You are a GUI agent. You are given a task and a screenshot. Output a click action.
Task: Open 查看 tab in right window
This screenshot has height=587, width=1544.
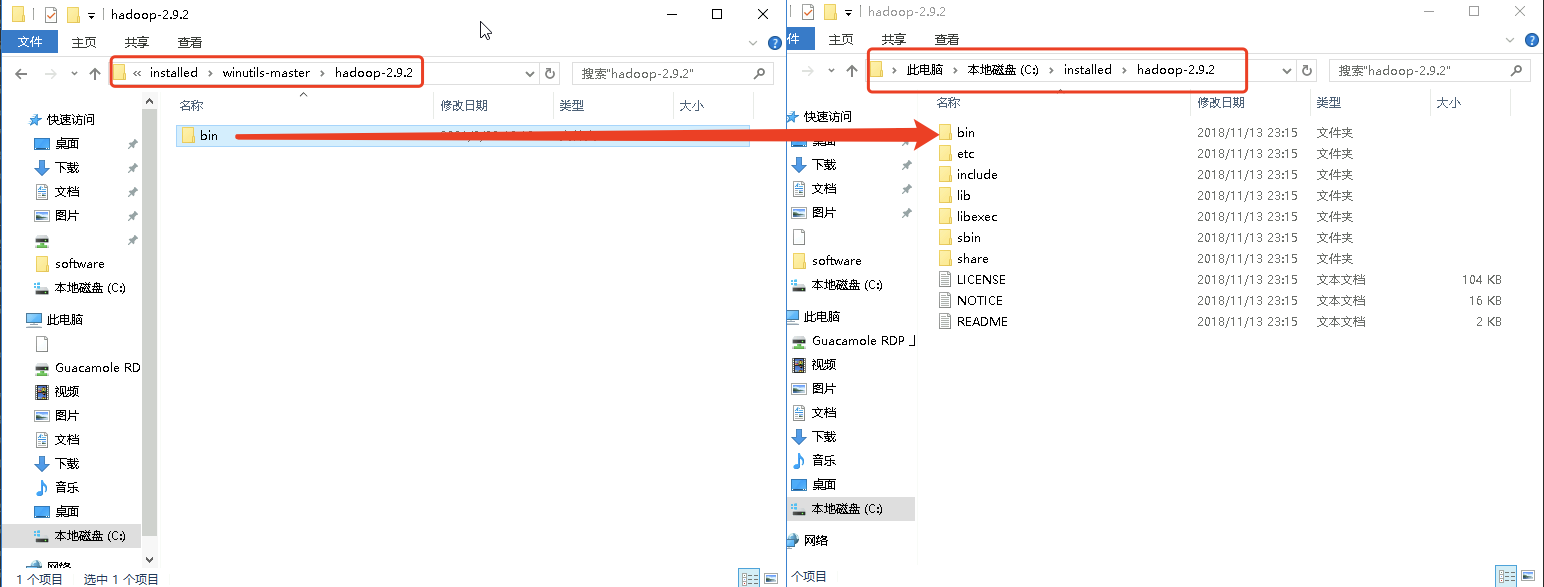pos(947,39)
